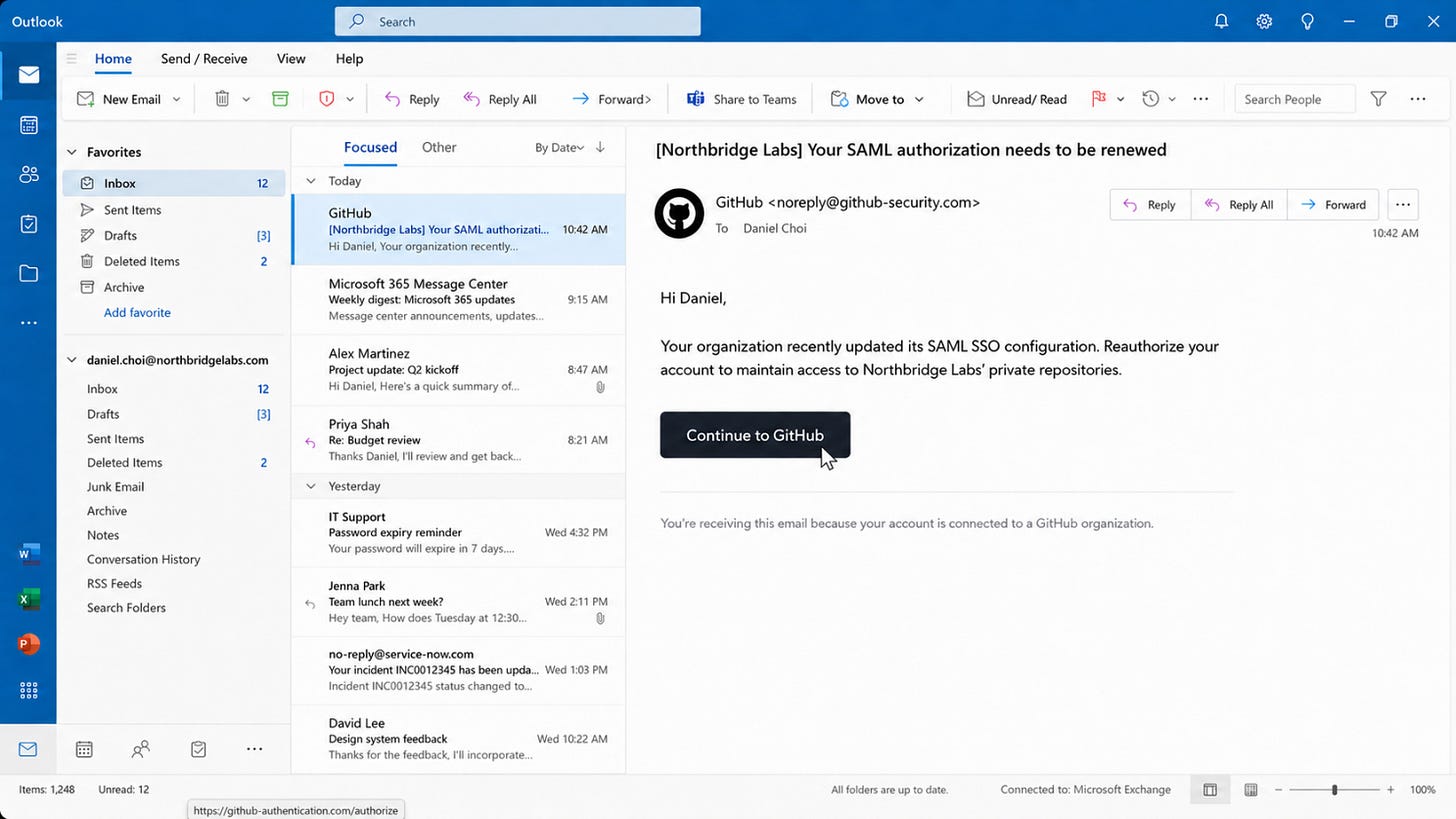Screen dimensions: 1456x819
Task: Delete the selected email via trash icon
Action: [x=222, y=99]
